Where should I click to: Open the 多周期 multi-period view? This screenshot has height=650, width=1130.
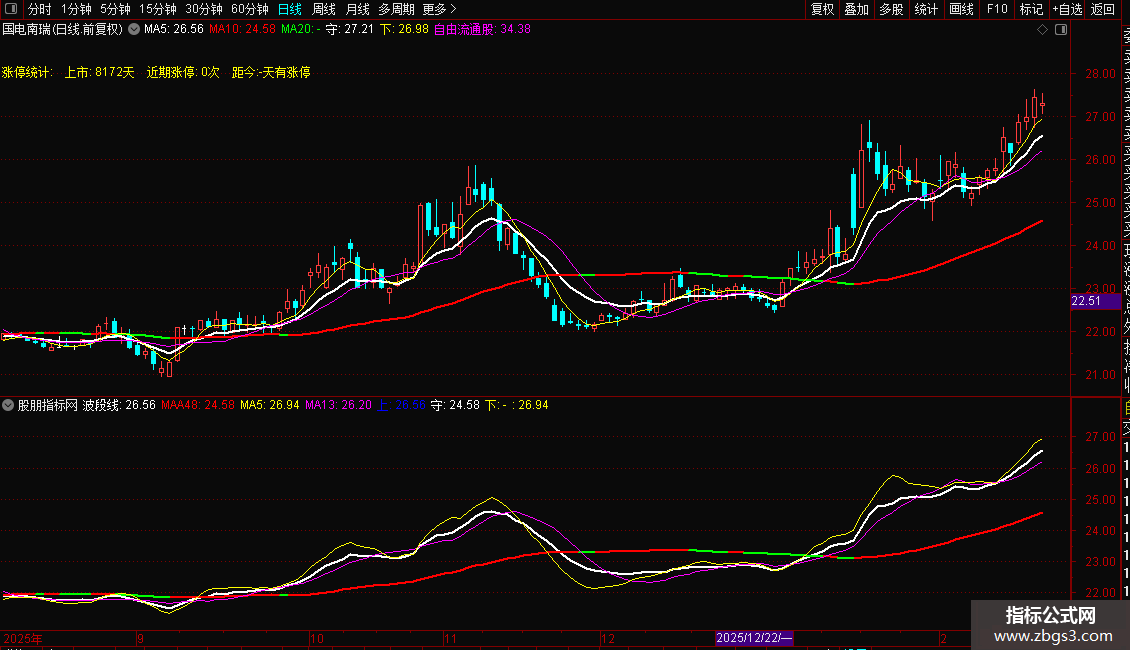point(396,9)
